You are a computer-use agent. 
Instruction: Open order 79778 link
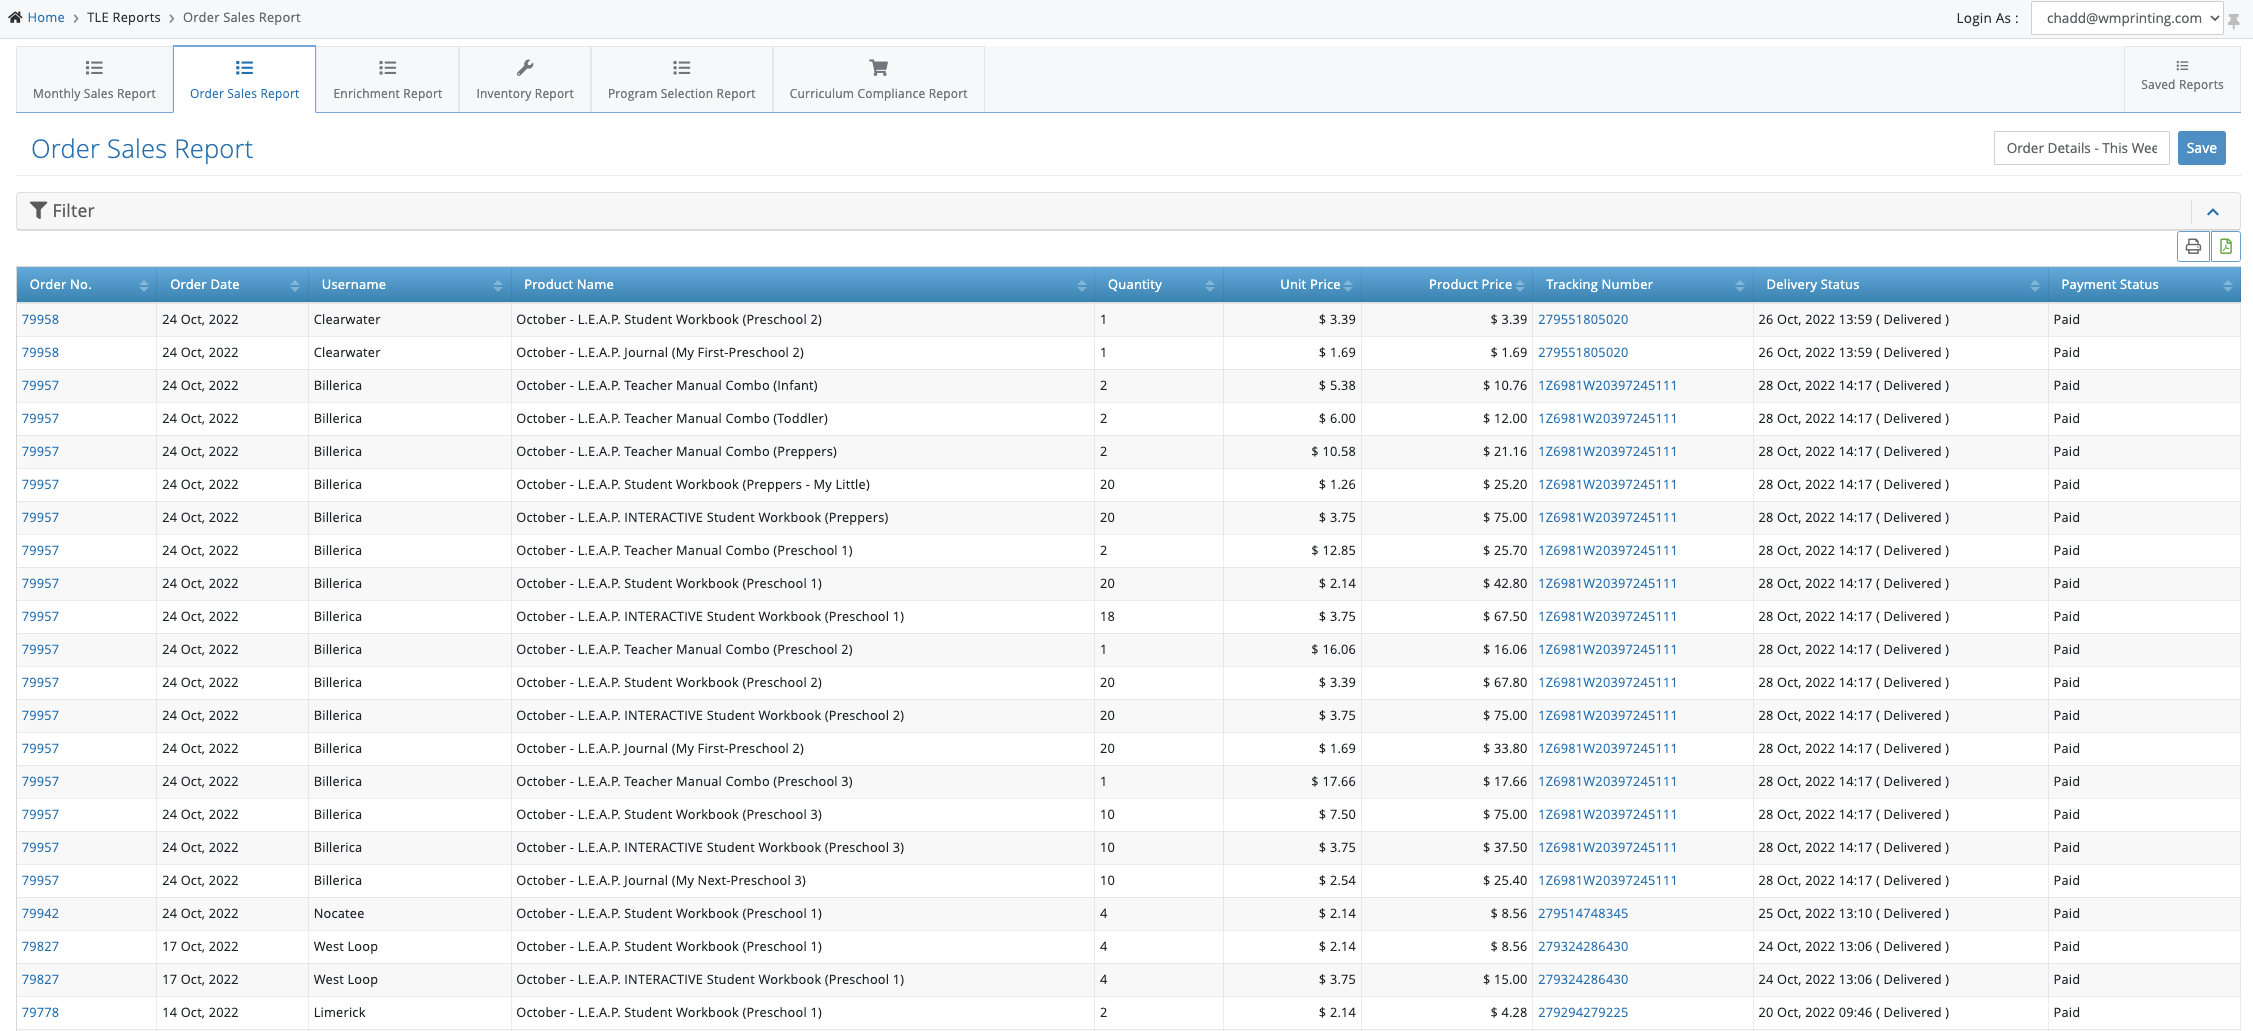tap(40, 1012)
